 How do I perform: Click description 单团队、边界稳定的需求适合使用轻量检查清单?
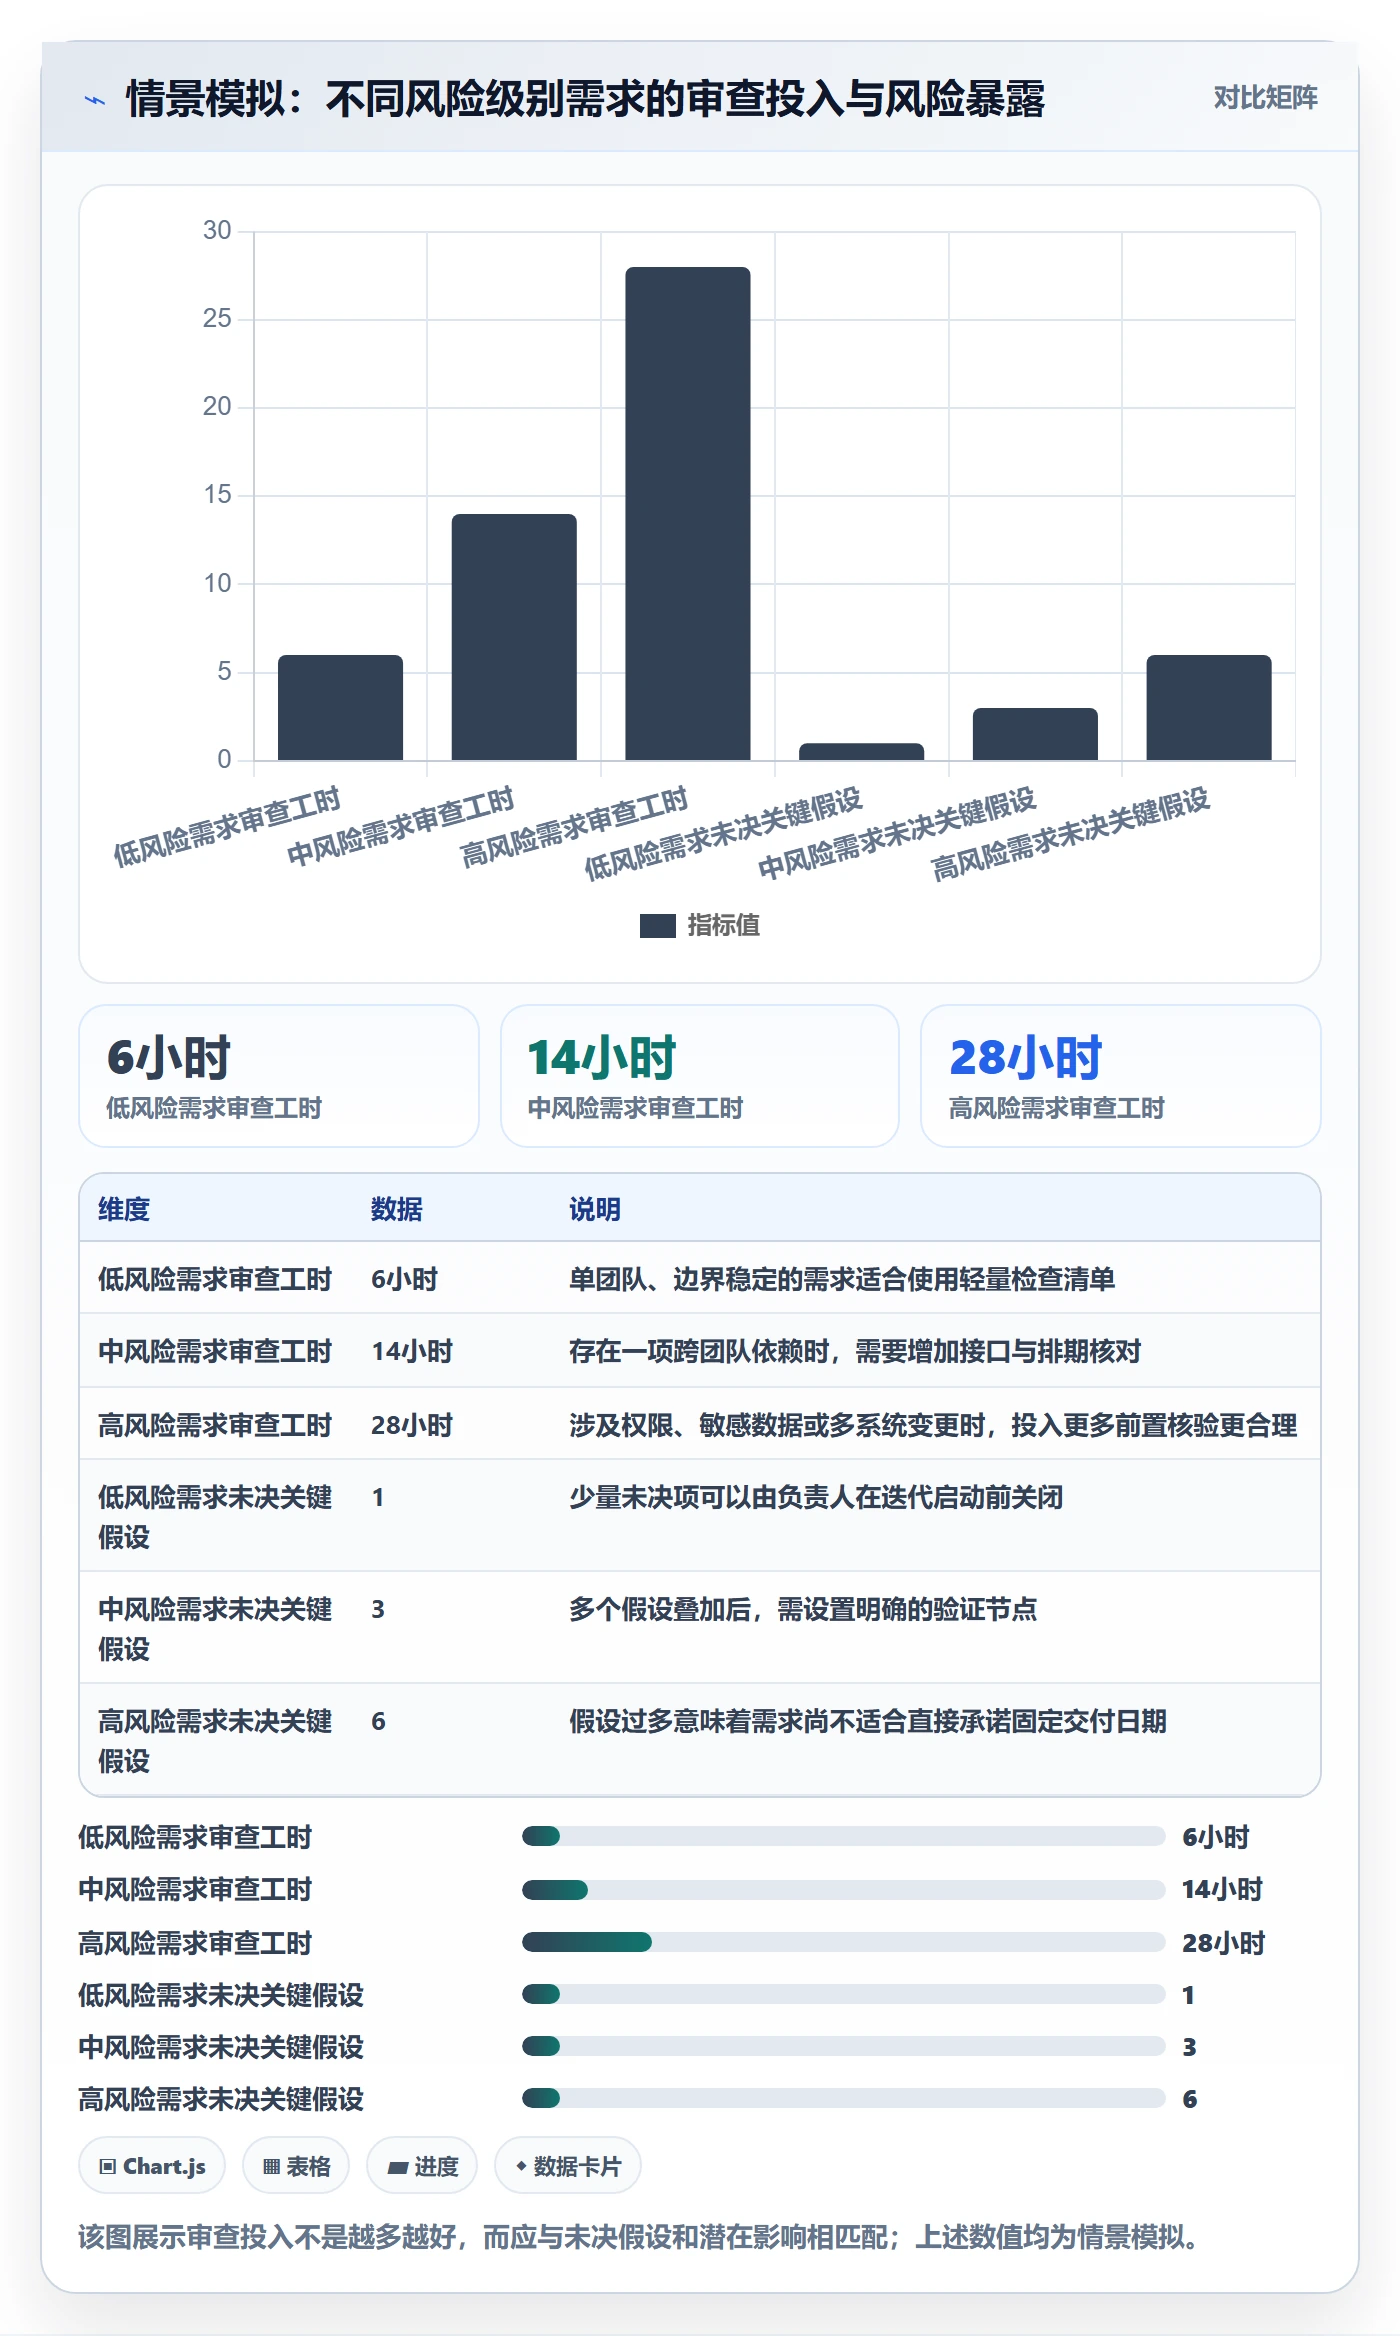click(842, 1279)
